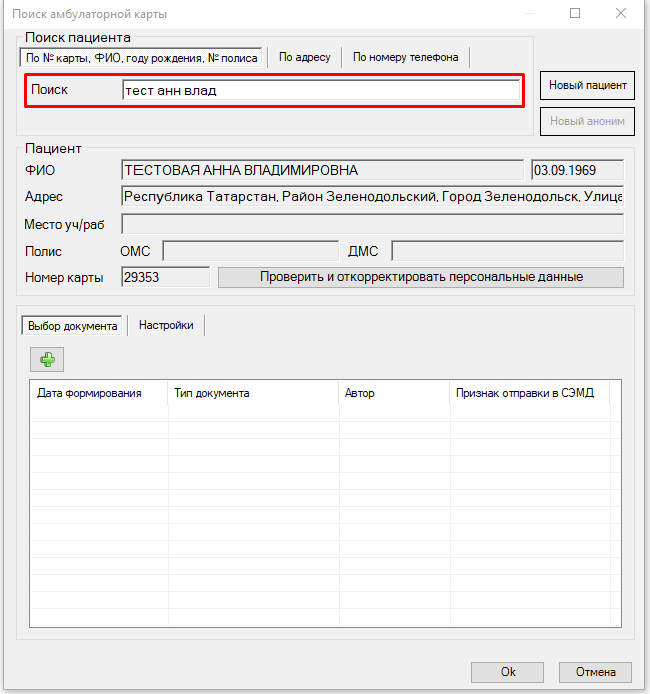Confirm with the Ok button
The height and width of the screenshot is (694, 650).
coord(508,672)
